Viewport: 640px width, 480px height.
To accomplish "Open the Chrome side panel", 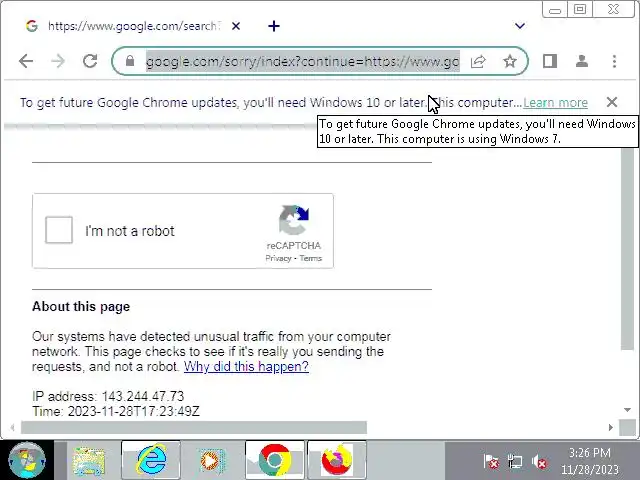I will coord(550,61).
